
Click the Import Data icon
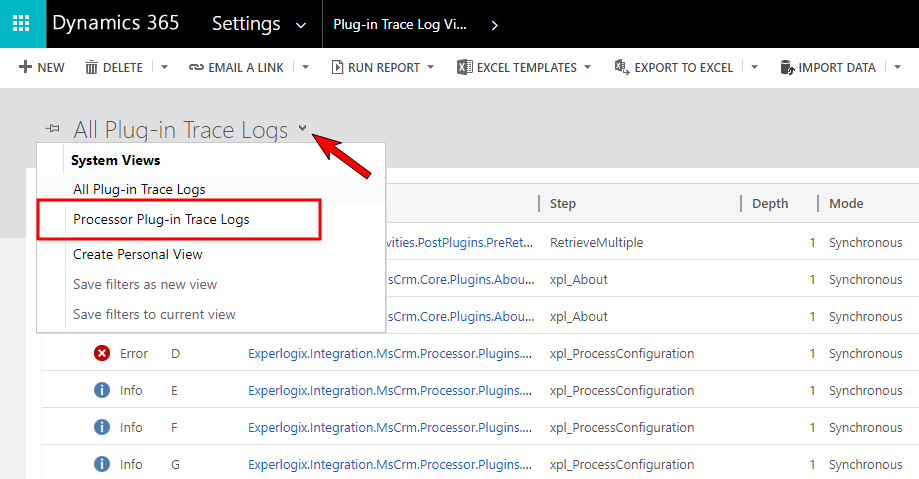(787, 67)
